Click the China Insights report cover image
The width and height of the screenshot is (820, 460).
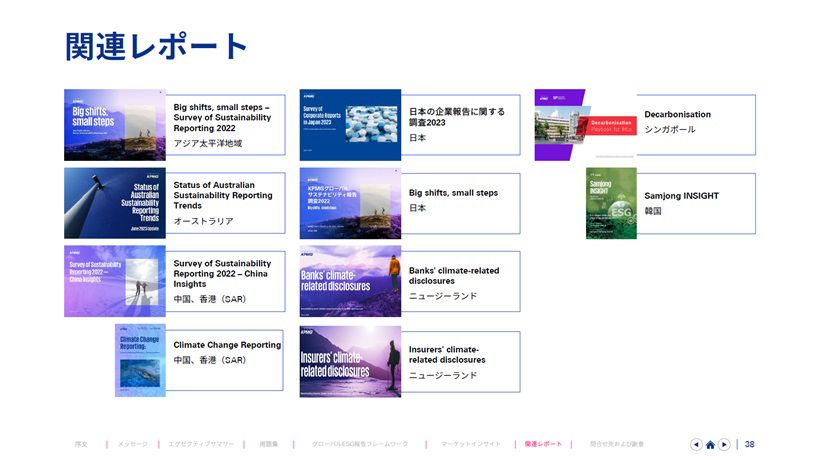point(115,281)
